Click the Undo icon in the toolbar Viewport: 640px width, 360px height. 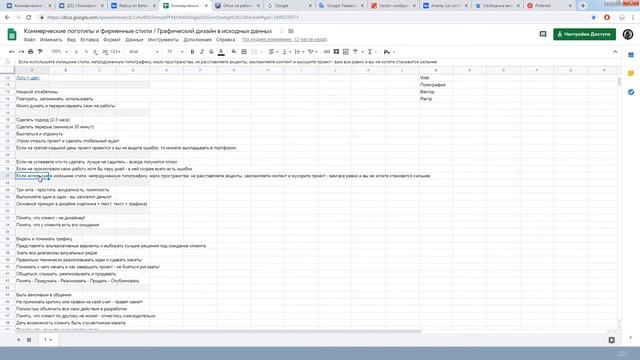tap(11, 52)
